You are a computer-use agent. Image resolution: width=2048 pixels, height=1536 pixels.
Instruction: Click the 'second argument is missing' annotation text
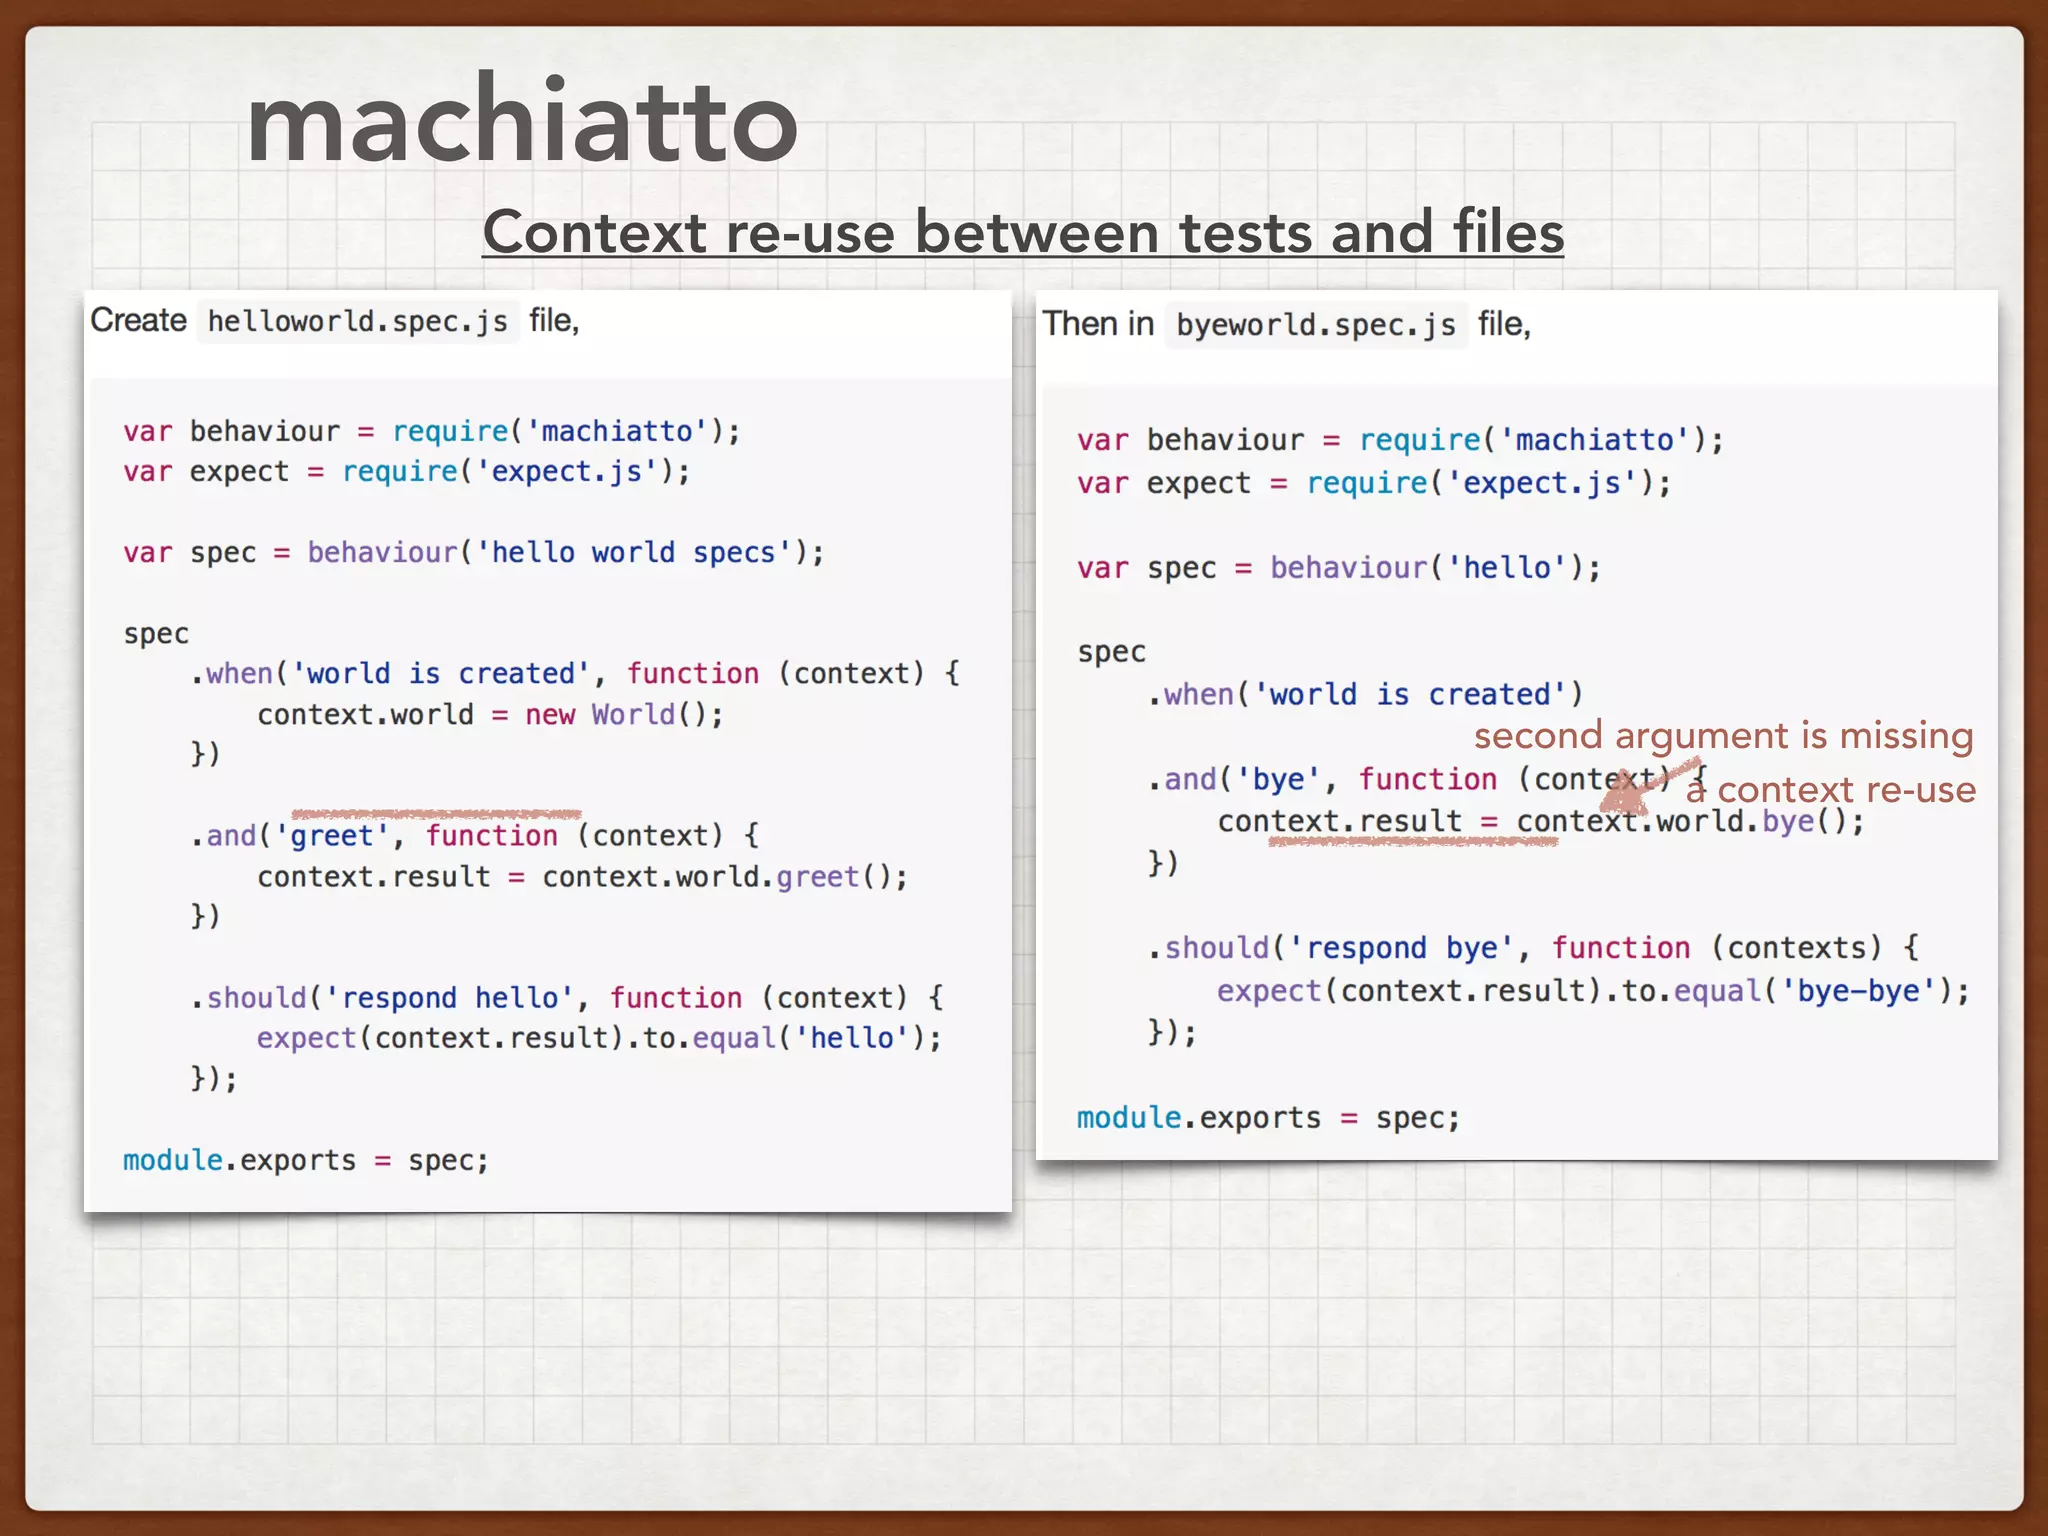coord(1724,735)
